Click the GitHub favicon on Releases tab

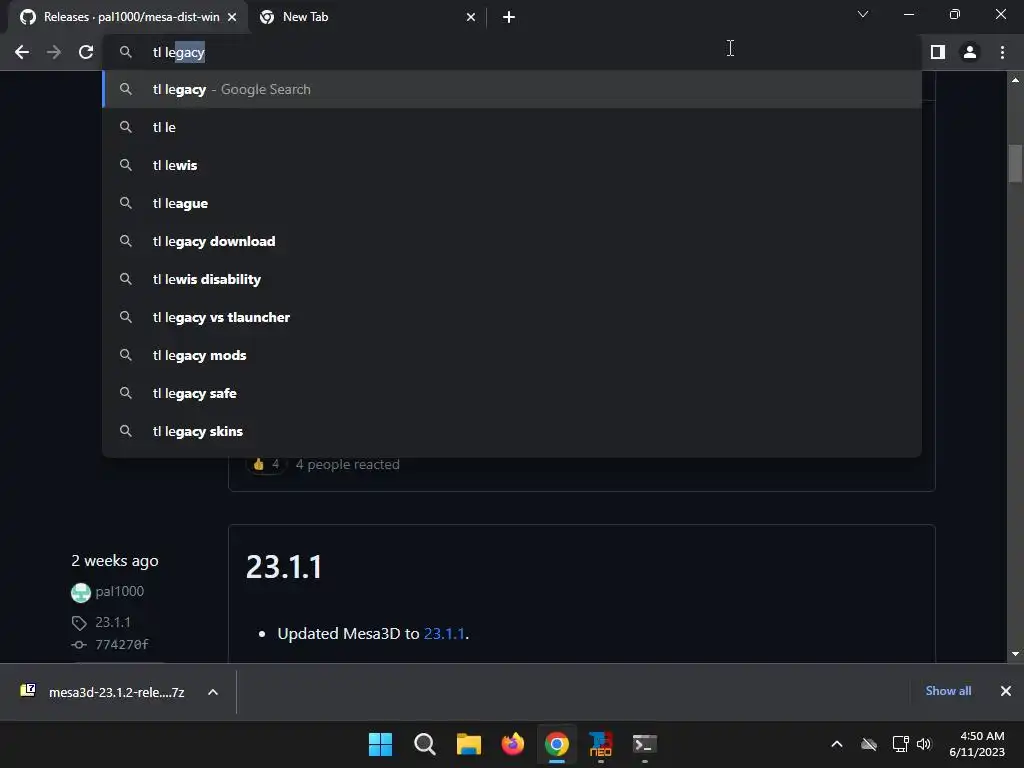coord(28,17)
